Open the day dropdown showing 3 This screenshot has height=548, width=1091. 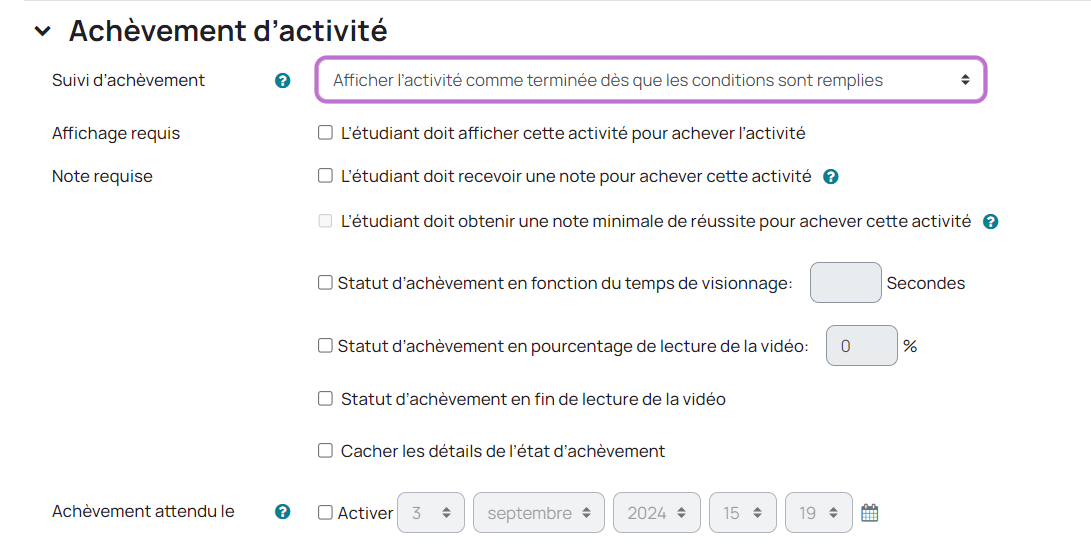tap(431, 513)
